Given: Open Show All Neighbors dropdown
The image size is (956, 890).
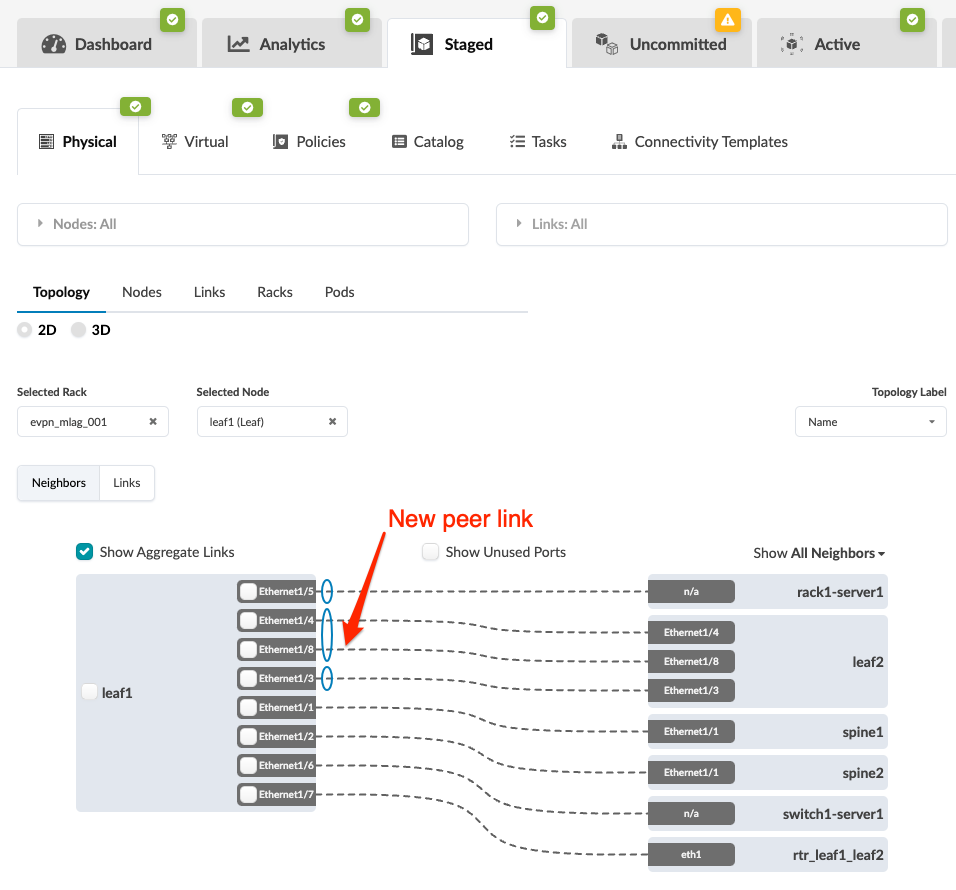Looking at the screenshot, I should pyautogui.click(x=819, y=553).
